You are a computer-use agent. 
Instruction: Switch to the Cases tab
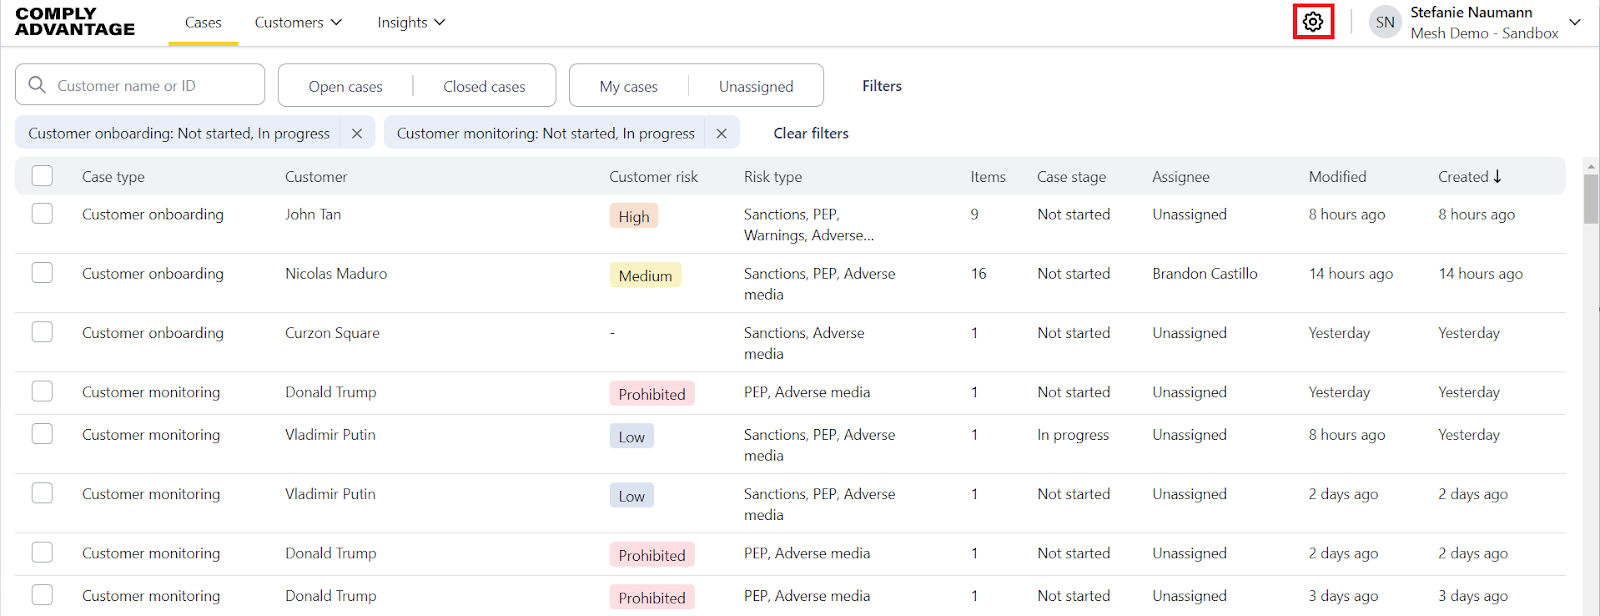203,22
